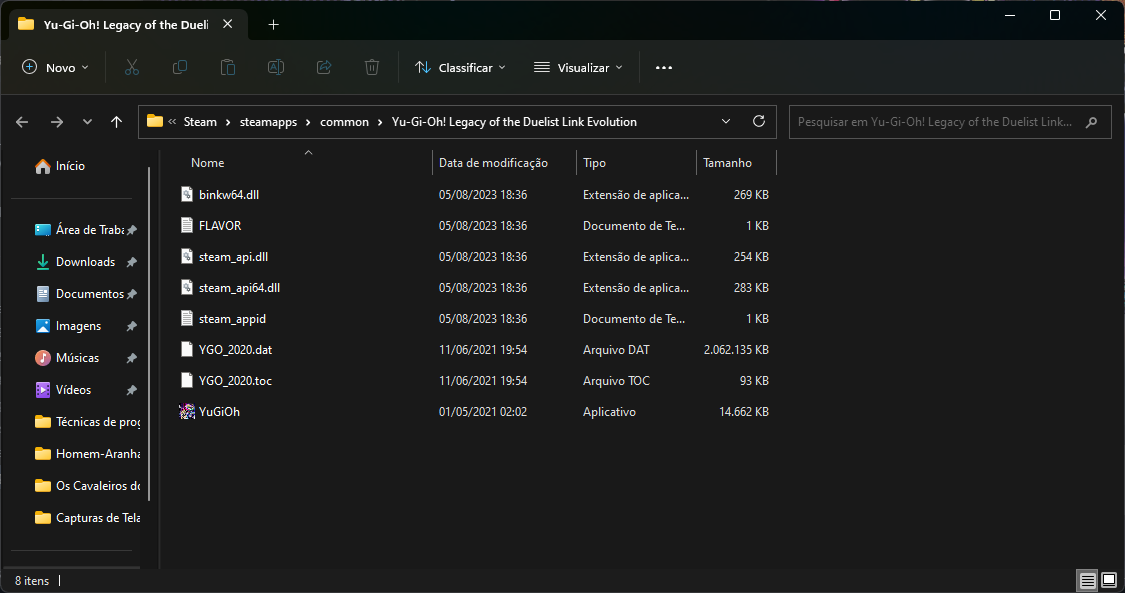Expand chevron after steamapps in breadcrumb
The width and height of the screenshot is (1125, 593).
pos(309,122)
